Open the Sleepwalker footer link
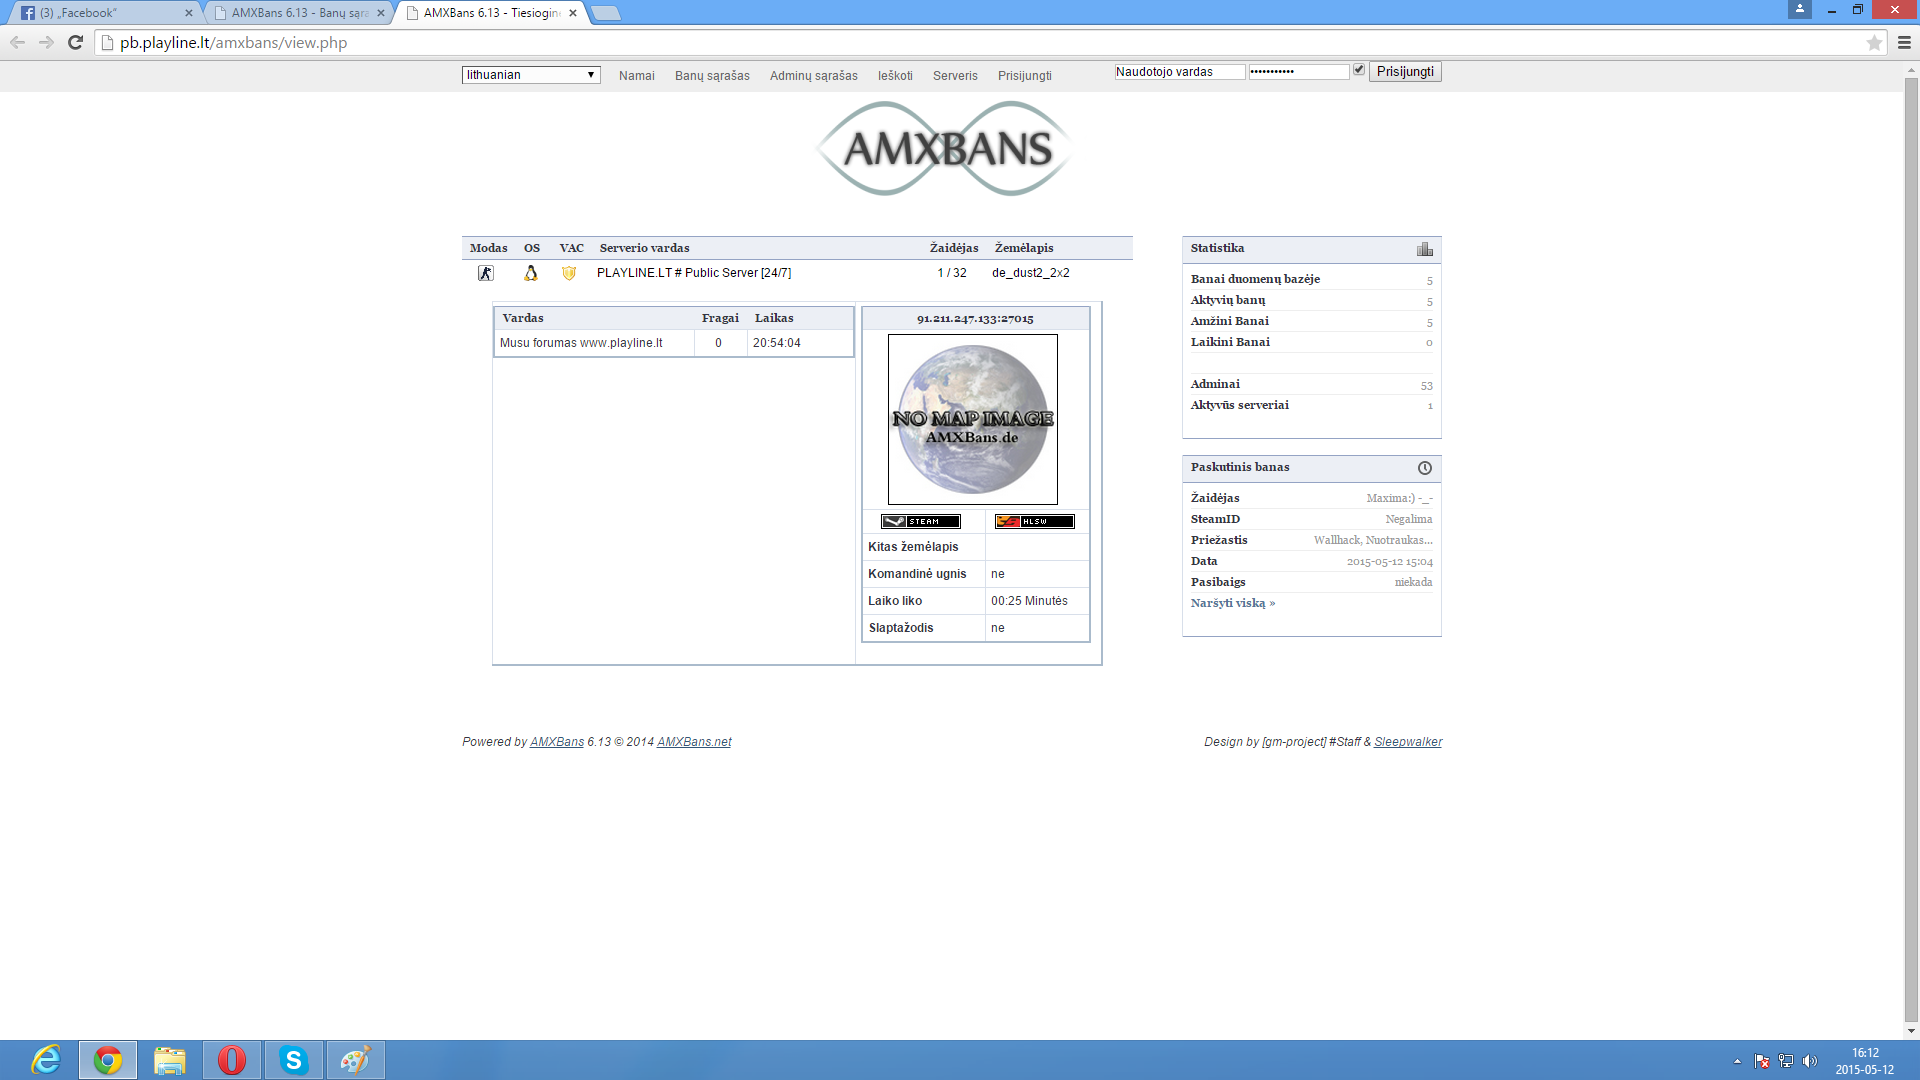1920x1080 pixels. (x=1408, y=742)
